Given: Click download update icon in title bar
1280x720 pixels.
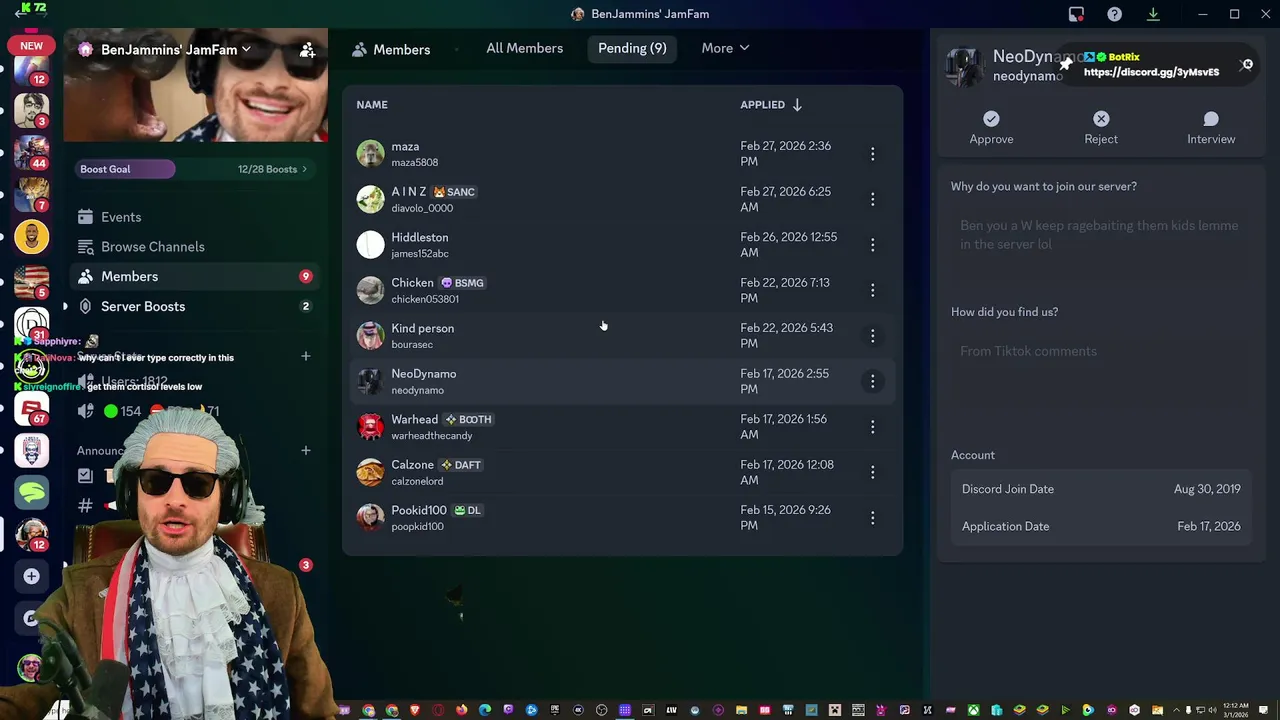Looking at the screenshot, I should click(1153, 14).
